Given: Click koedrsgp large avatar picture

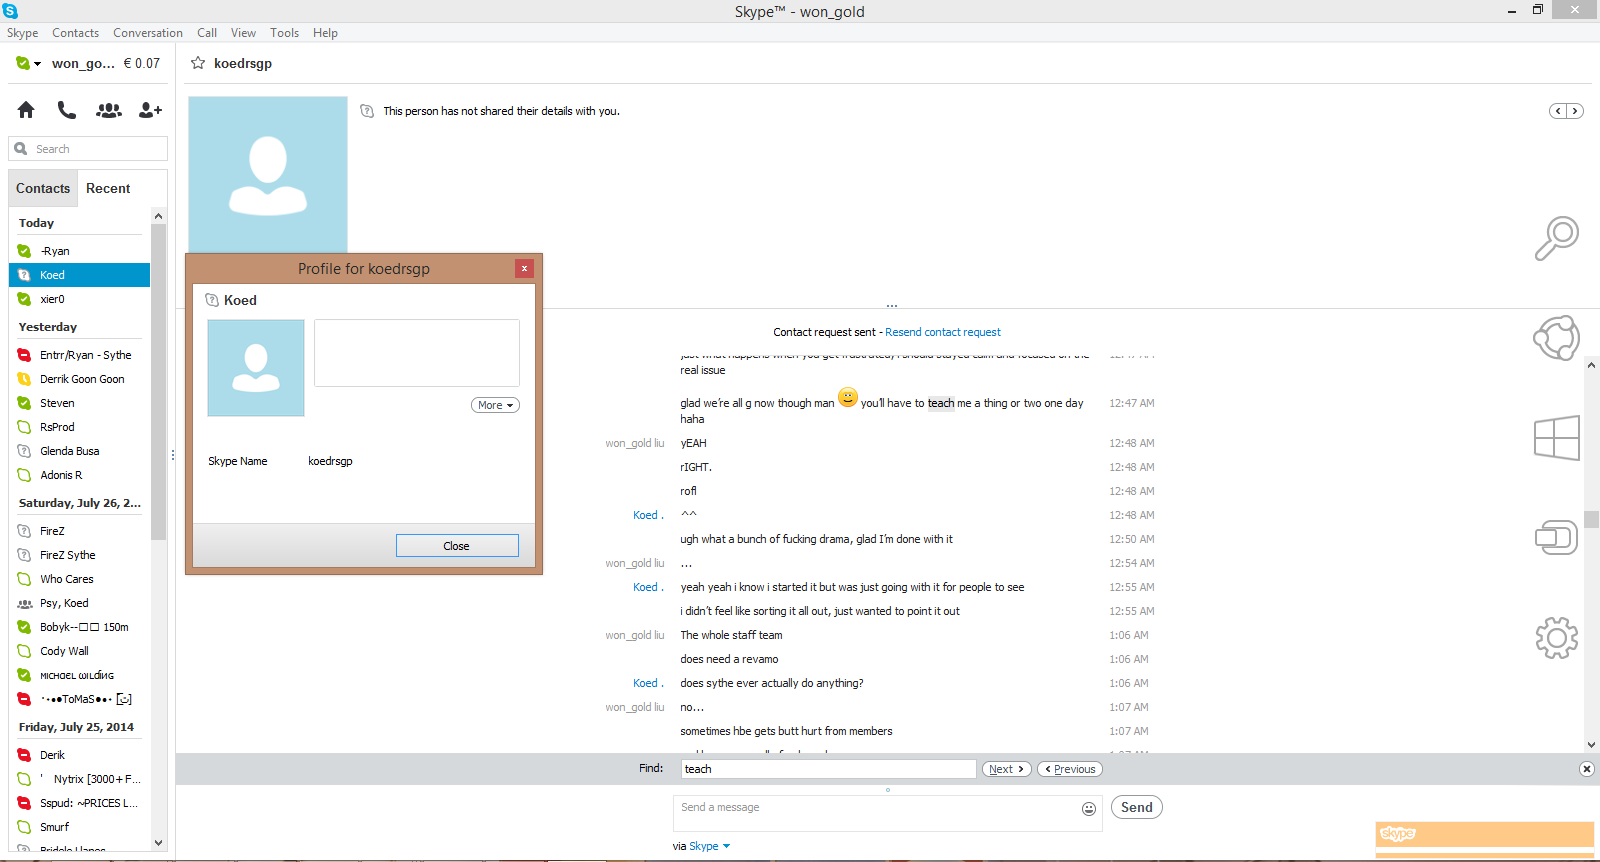Looking at the screenshot, I should (268, 175).
